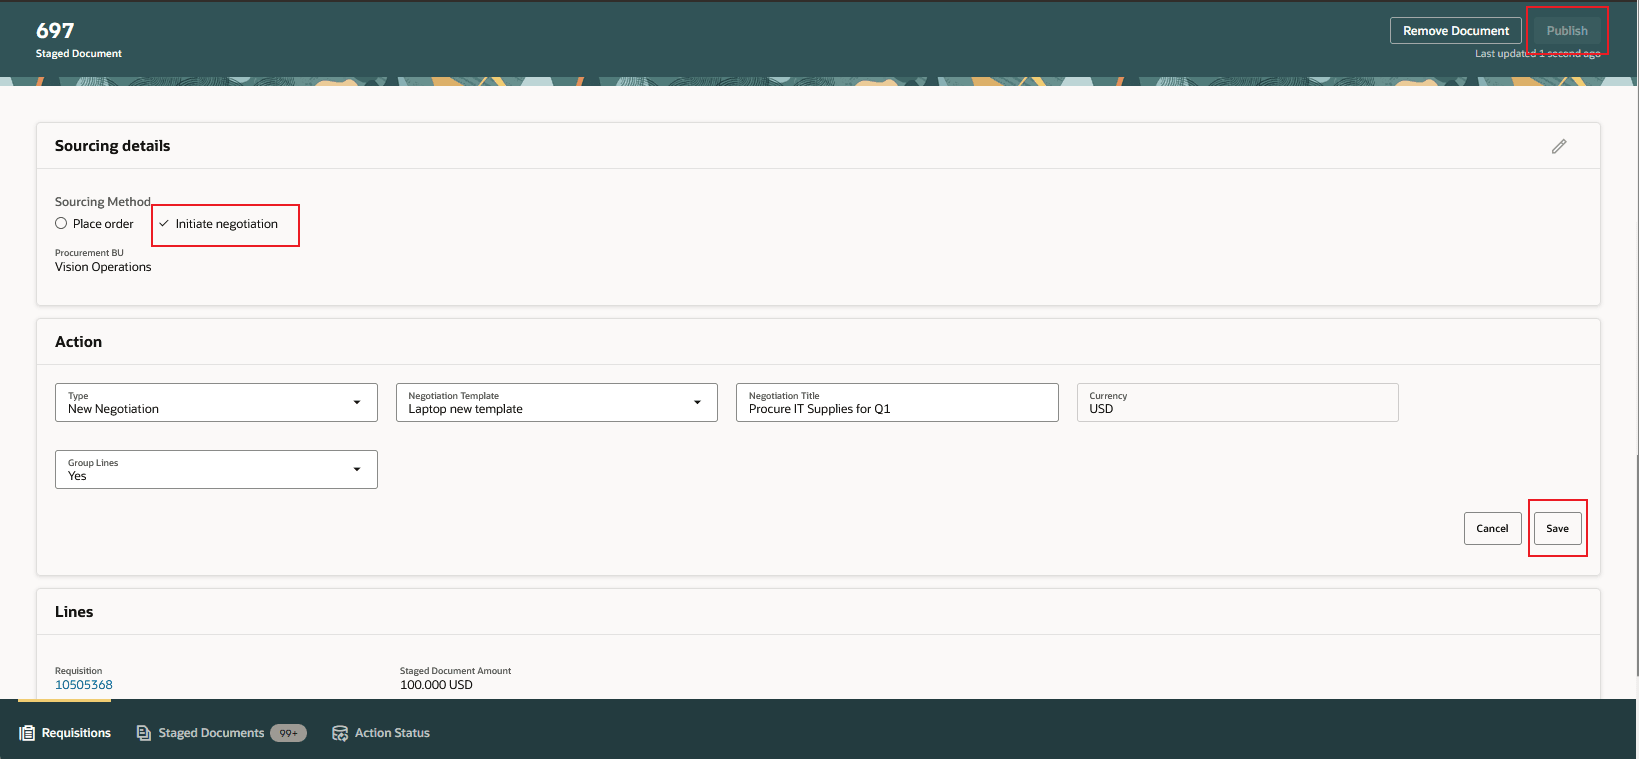Save the negotiation action

click(1558, 529)
